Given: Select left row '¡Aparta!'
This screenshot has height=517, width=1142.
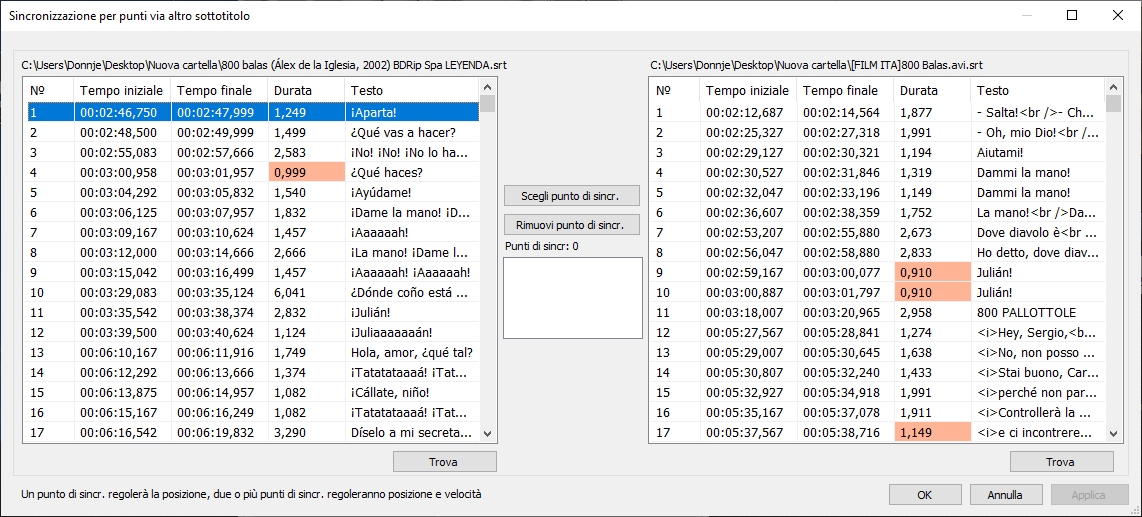Looking at the screenshot, I should (x=252, y=113).
